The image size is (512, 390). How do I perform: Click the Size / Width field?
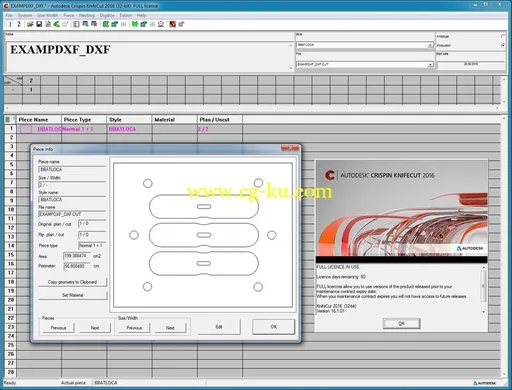coord(72,185)
